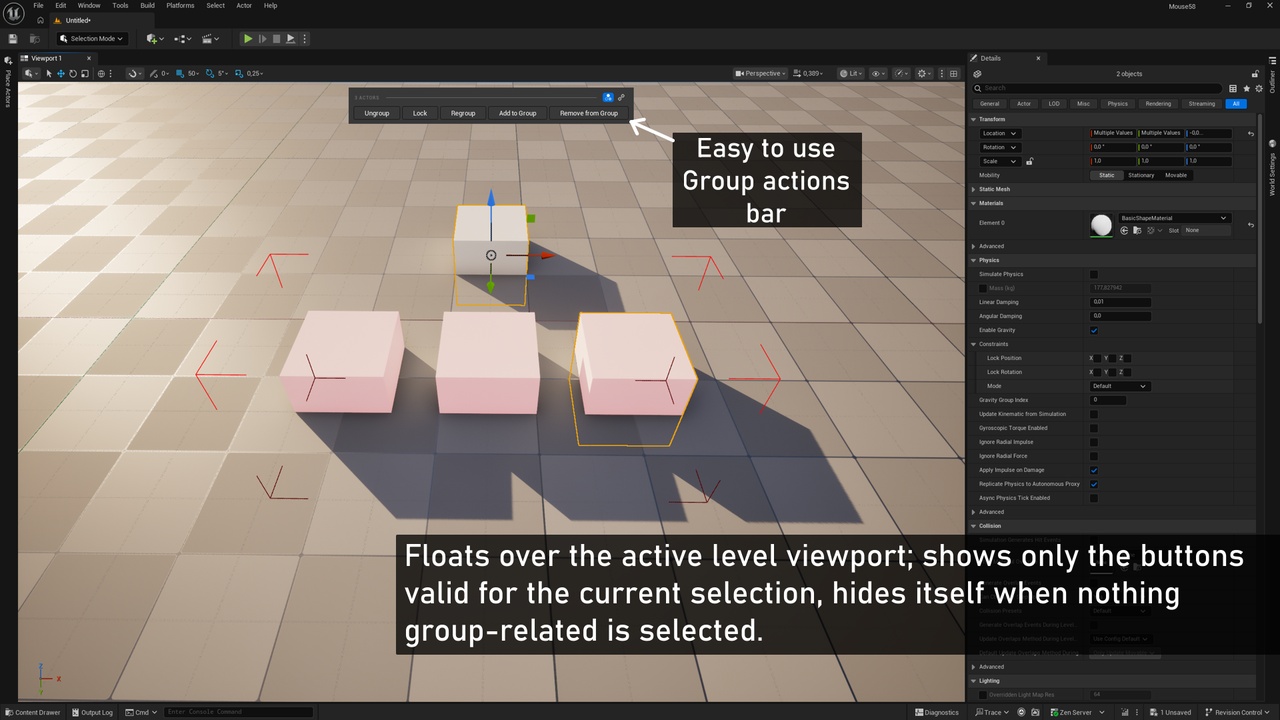
Task: Open the Build menu
Action: [147, 5]
